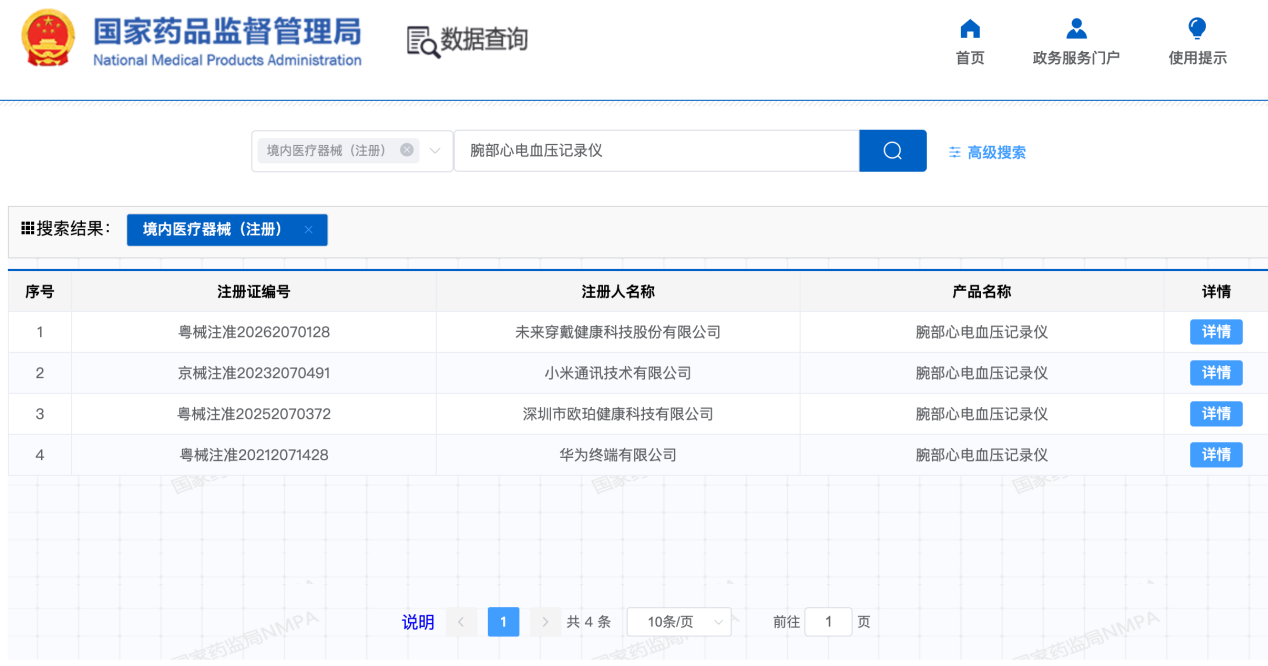Go to next page arrow
The width and height of the screenshot is (1268, 666).
coord(545,622)
